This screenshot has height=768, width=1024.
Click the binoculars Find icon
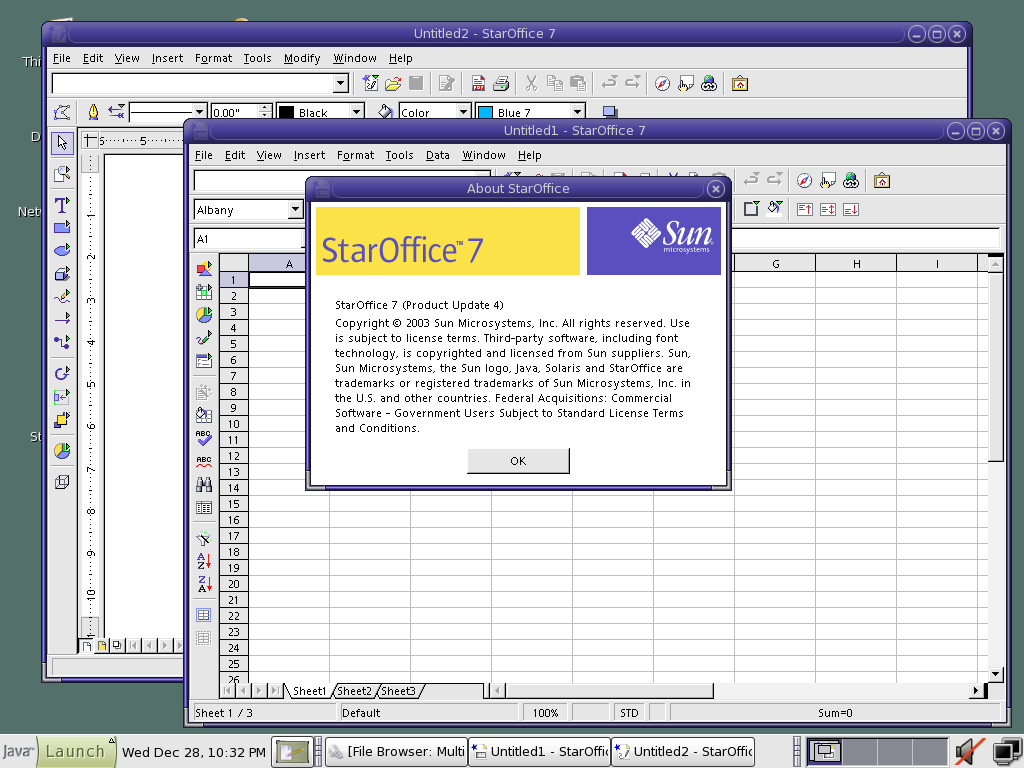click(204, 484)
